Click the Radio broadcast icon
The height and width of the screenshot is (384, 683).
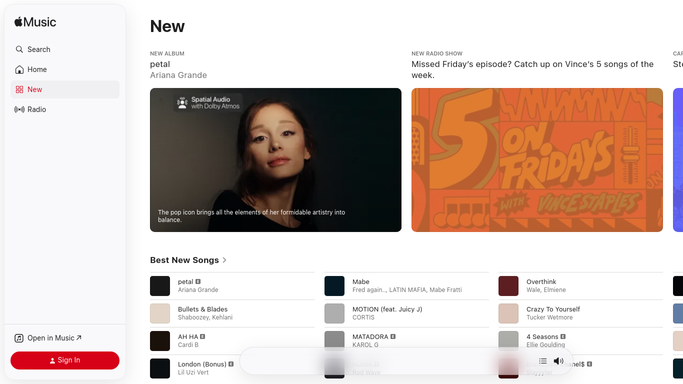tap(19, 109)
